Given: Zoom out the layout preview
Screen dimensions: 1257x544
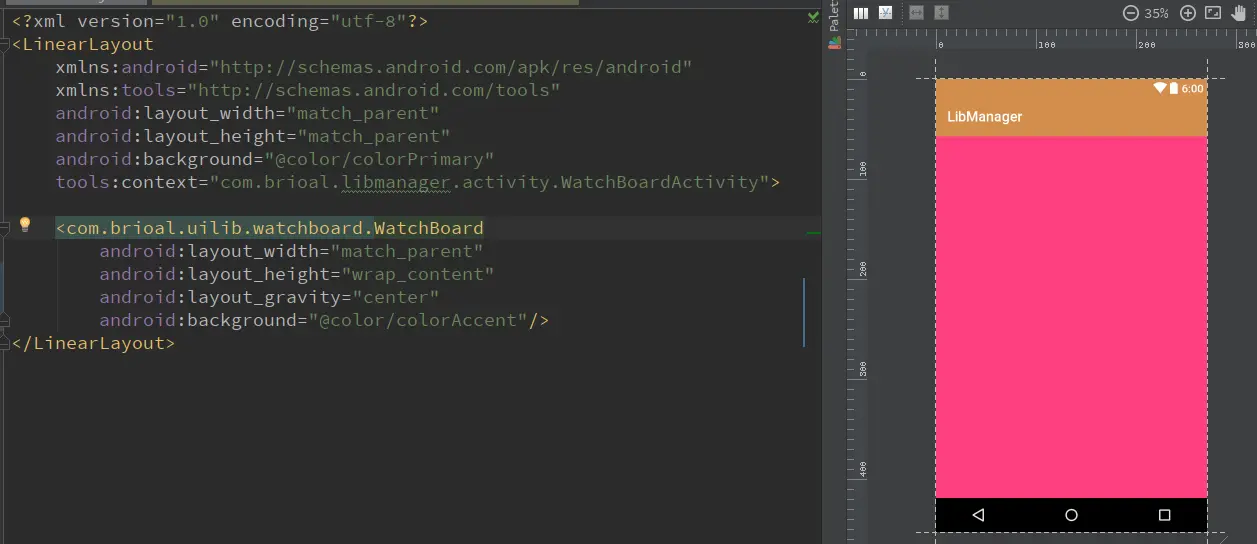Looking at the screenshot, I should coord(1131,13).
